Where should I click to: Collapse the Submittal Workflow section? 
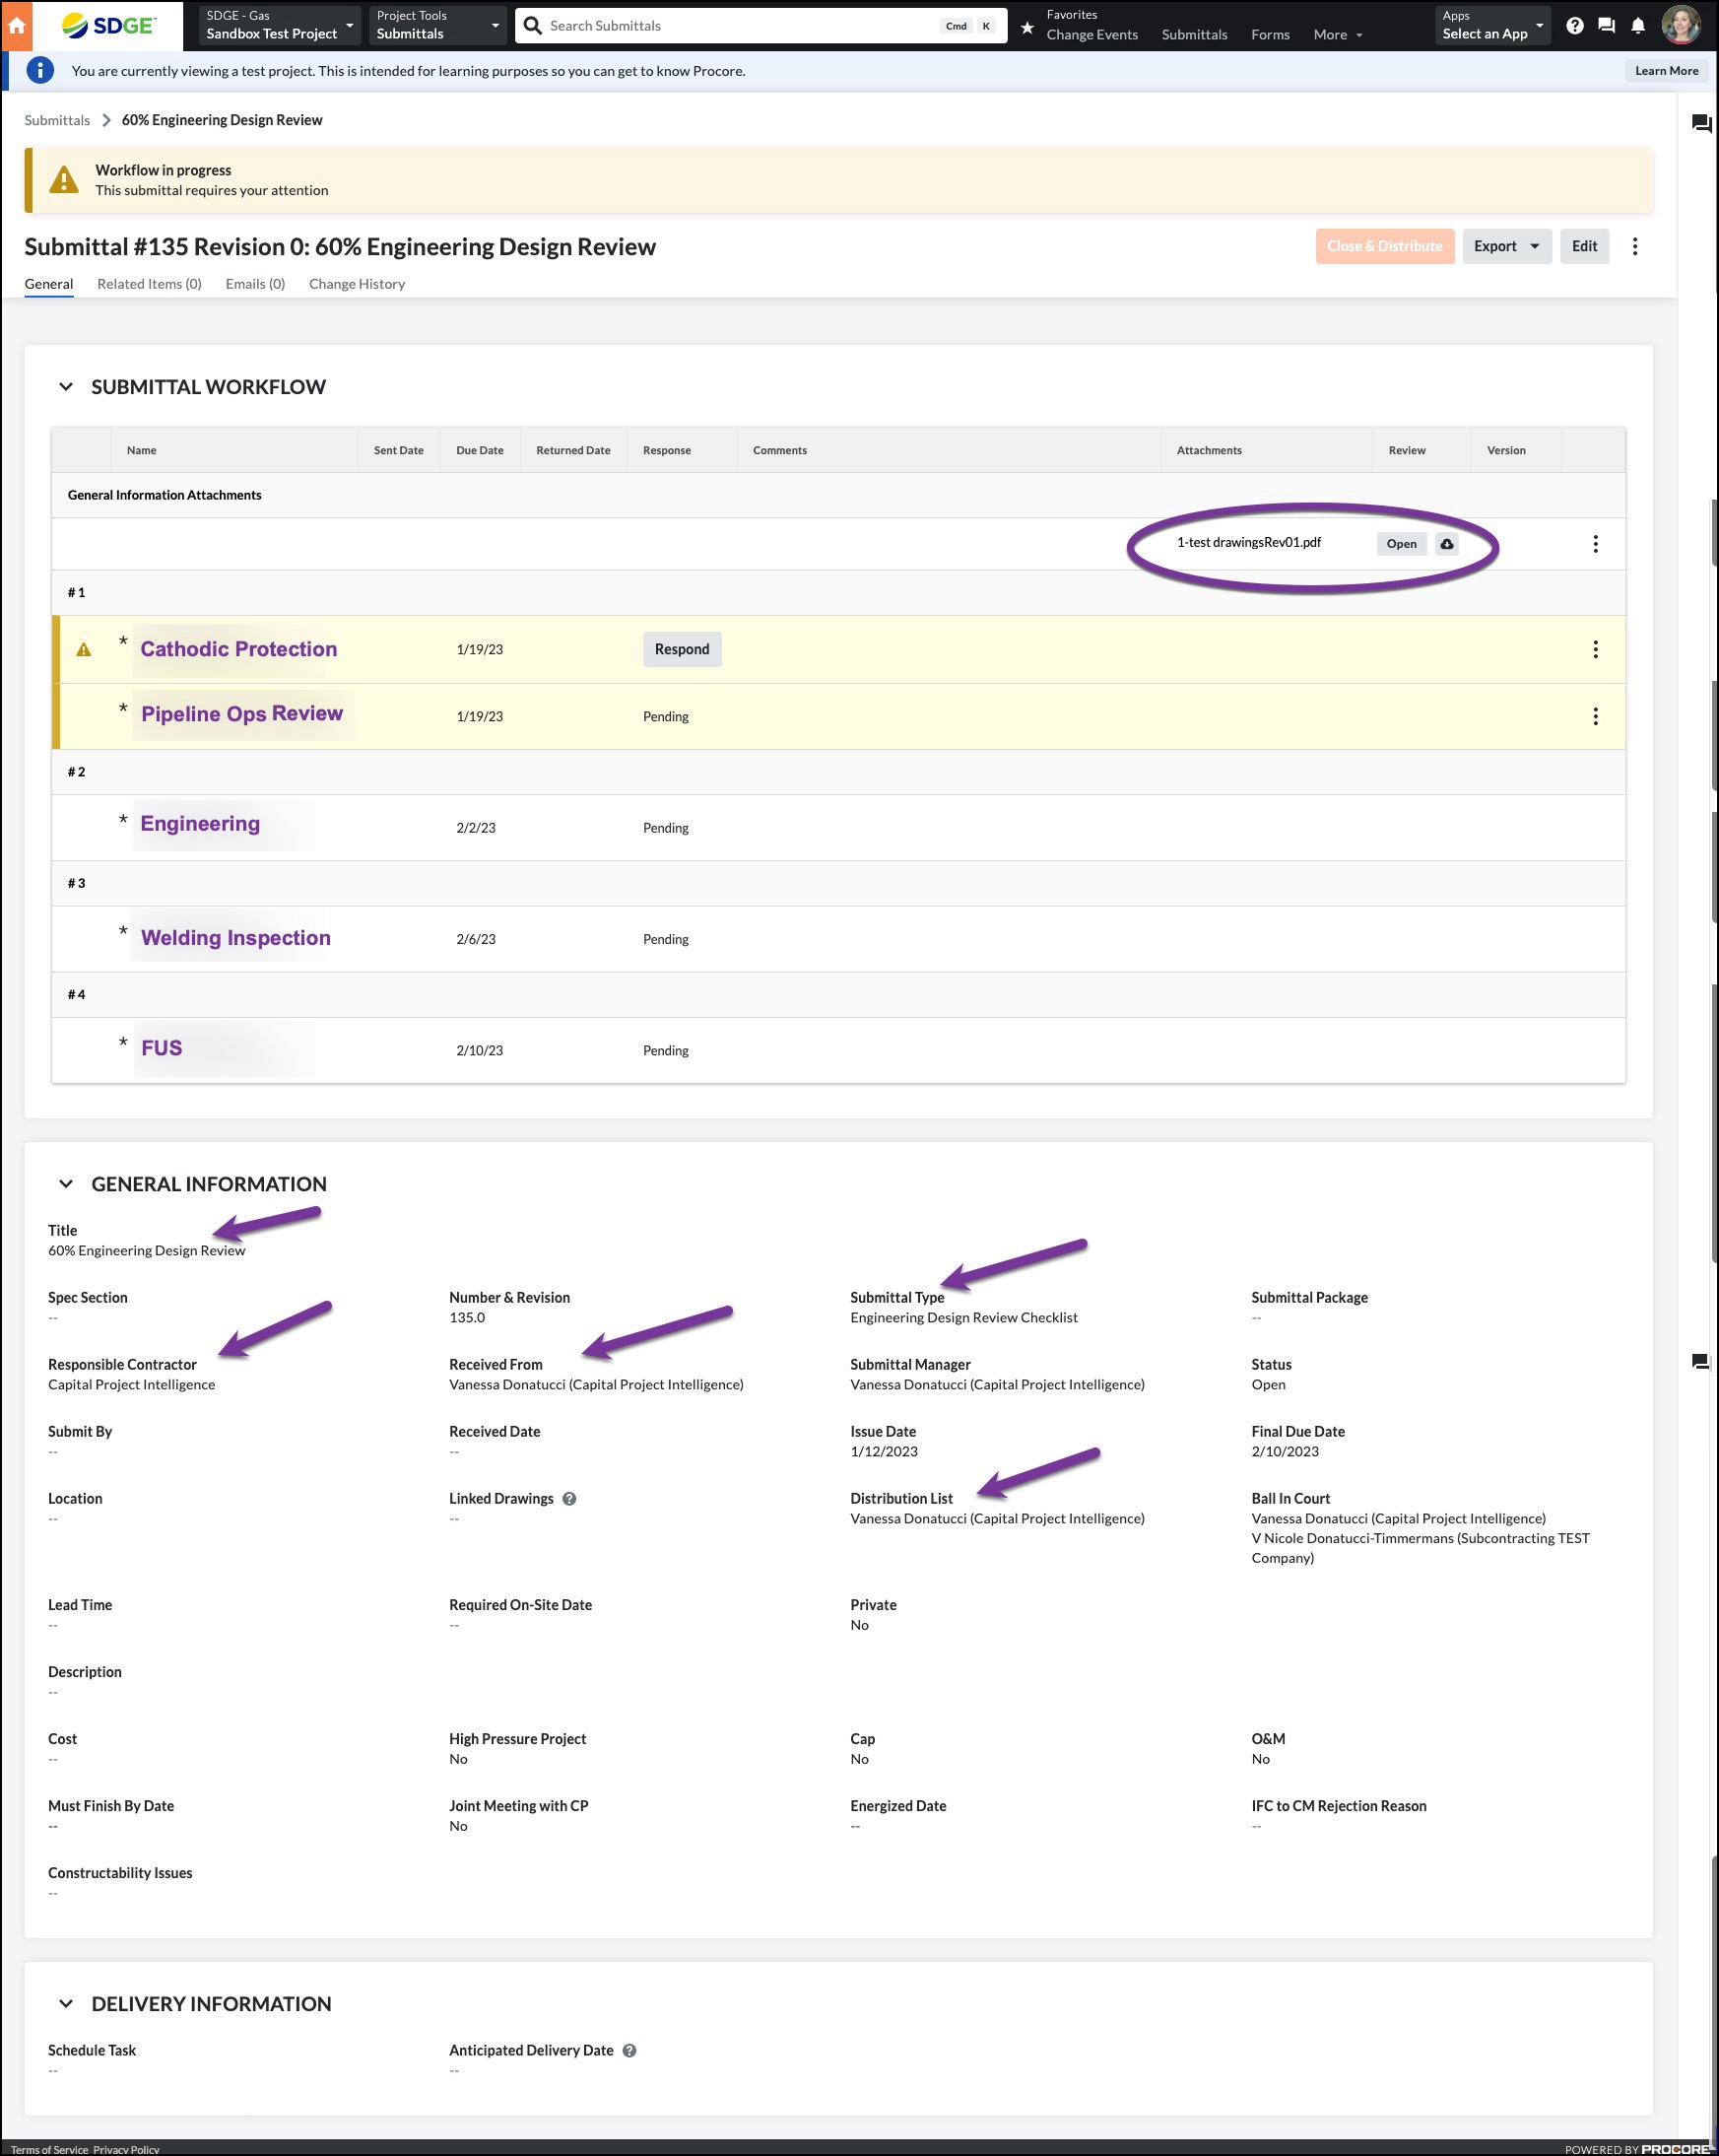(66, 387)
